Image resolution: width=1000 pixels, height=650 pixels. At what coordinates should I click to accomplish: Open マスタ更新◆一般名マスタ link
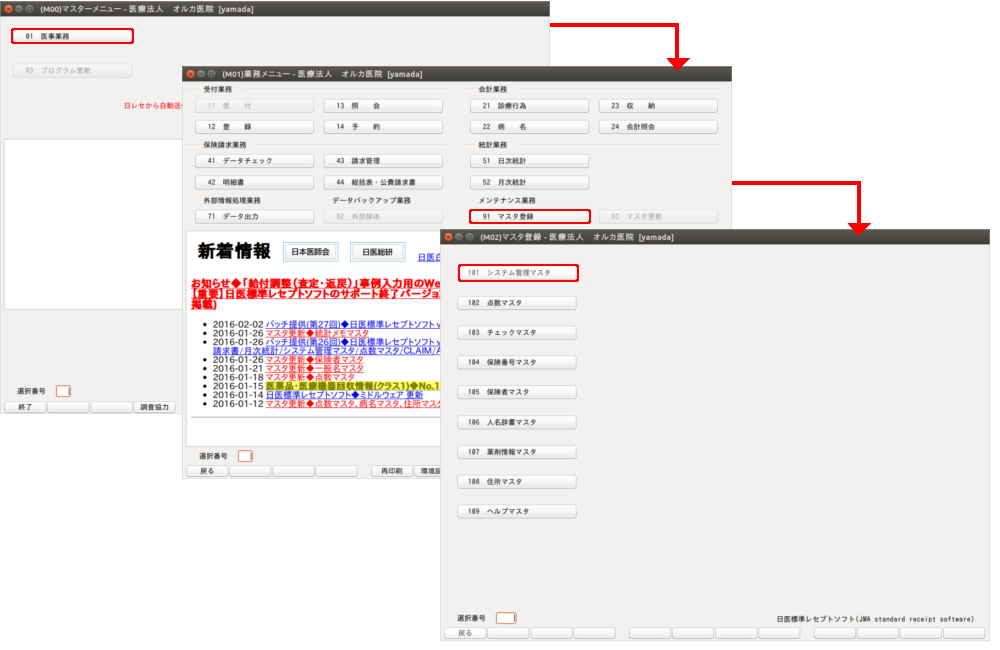[314, 369]
